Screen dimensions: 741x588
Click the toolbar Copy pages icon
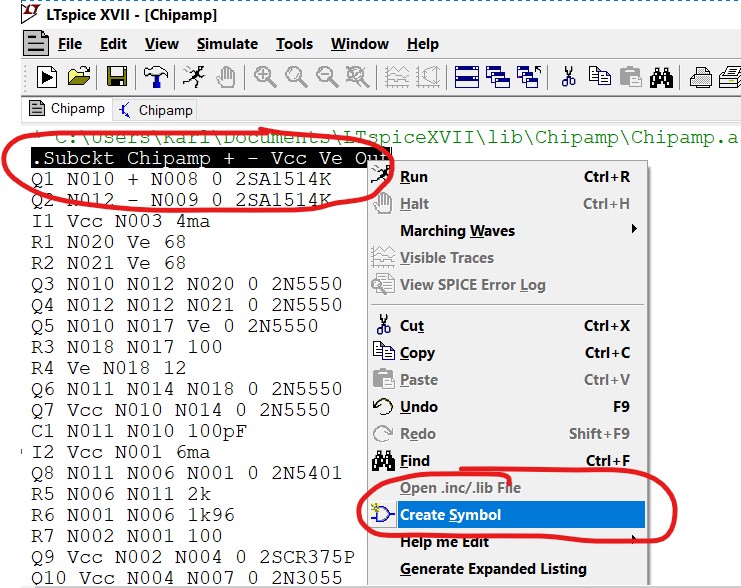coord(599,77)
